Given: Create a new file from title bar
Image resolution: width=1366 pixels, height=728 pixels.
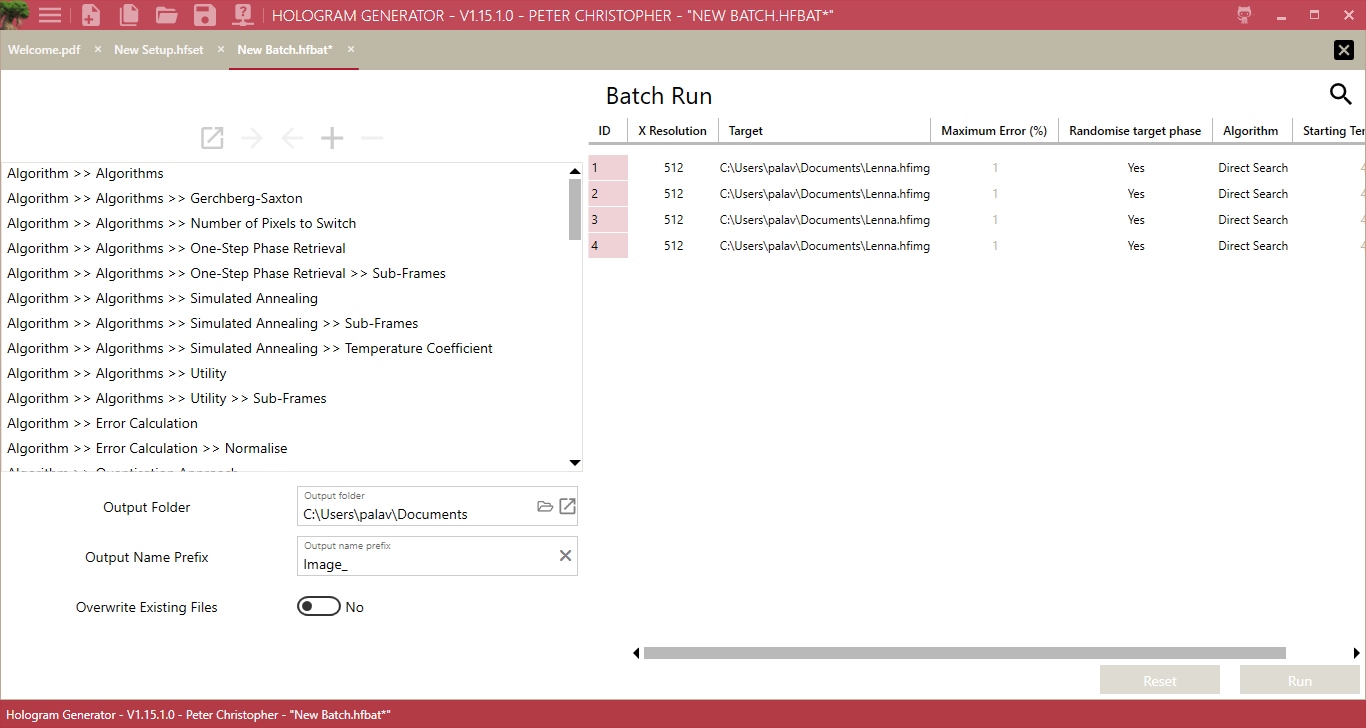Looking at the screenshot, I should click(91, 15).
